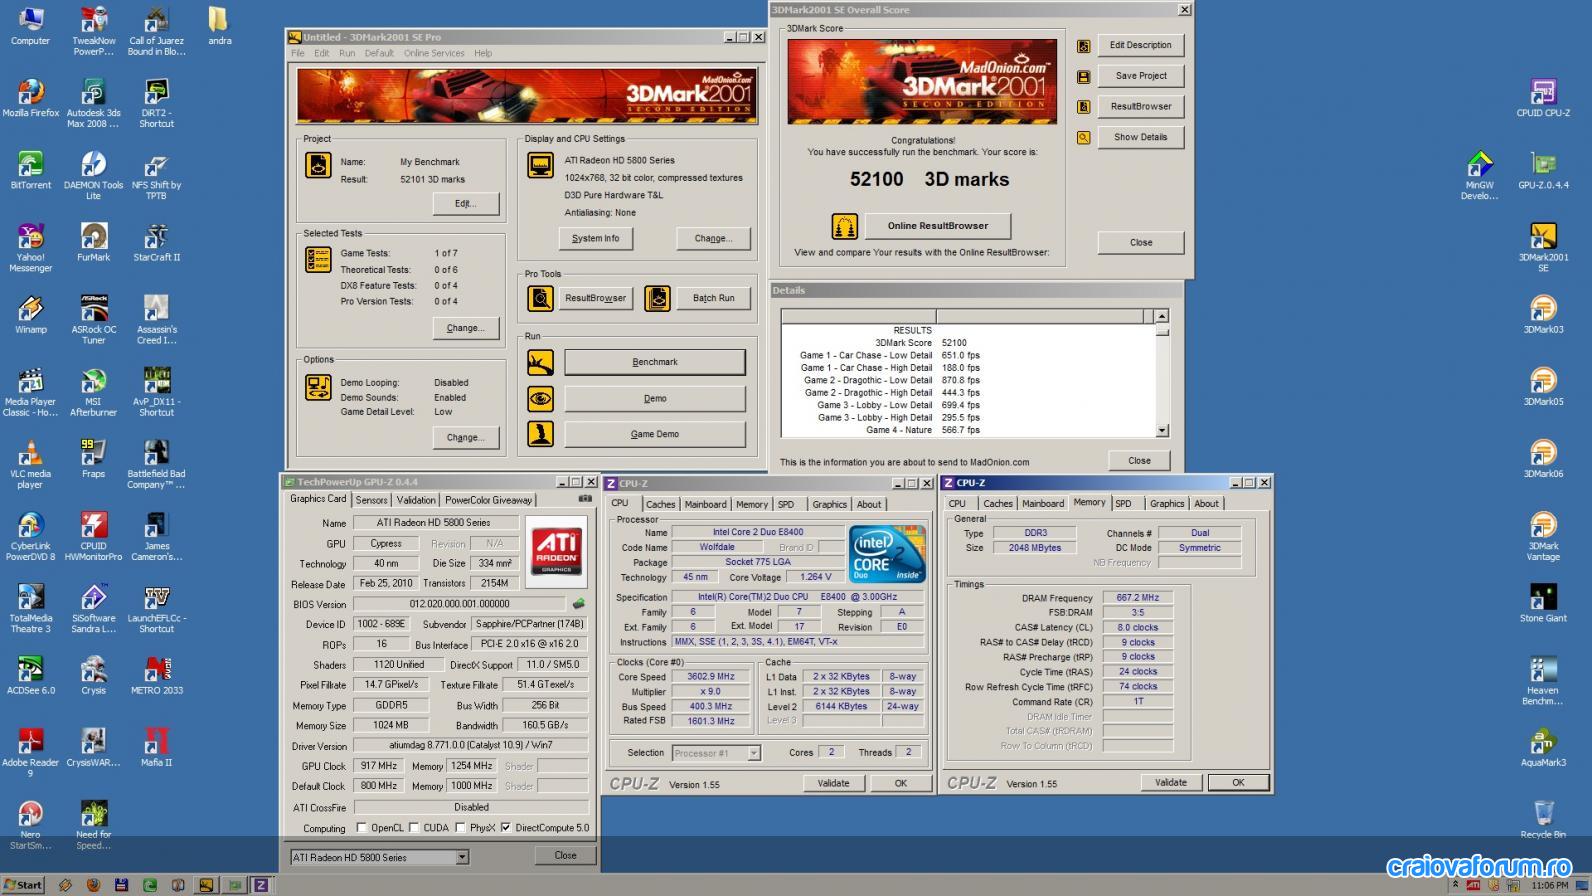This screenshot has width=1592, height=896.
Task: Click the BIOS Version field in GPU-Z
Action: pyautogui.click(x=460, y=604)
